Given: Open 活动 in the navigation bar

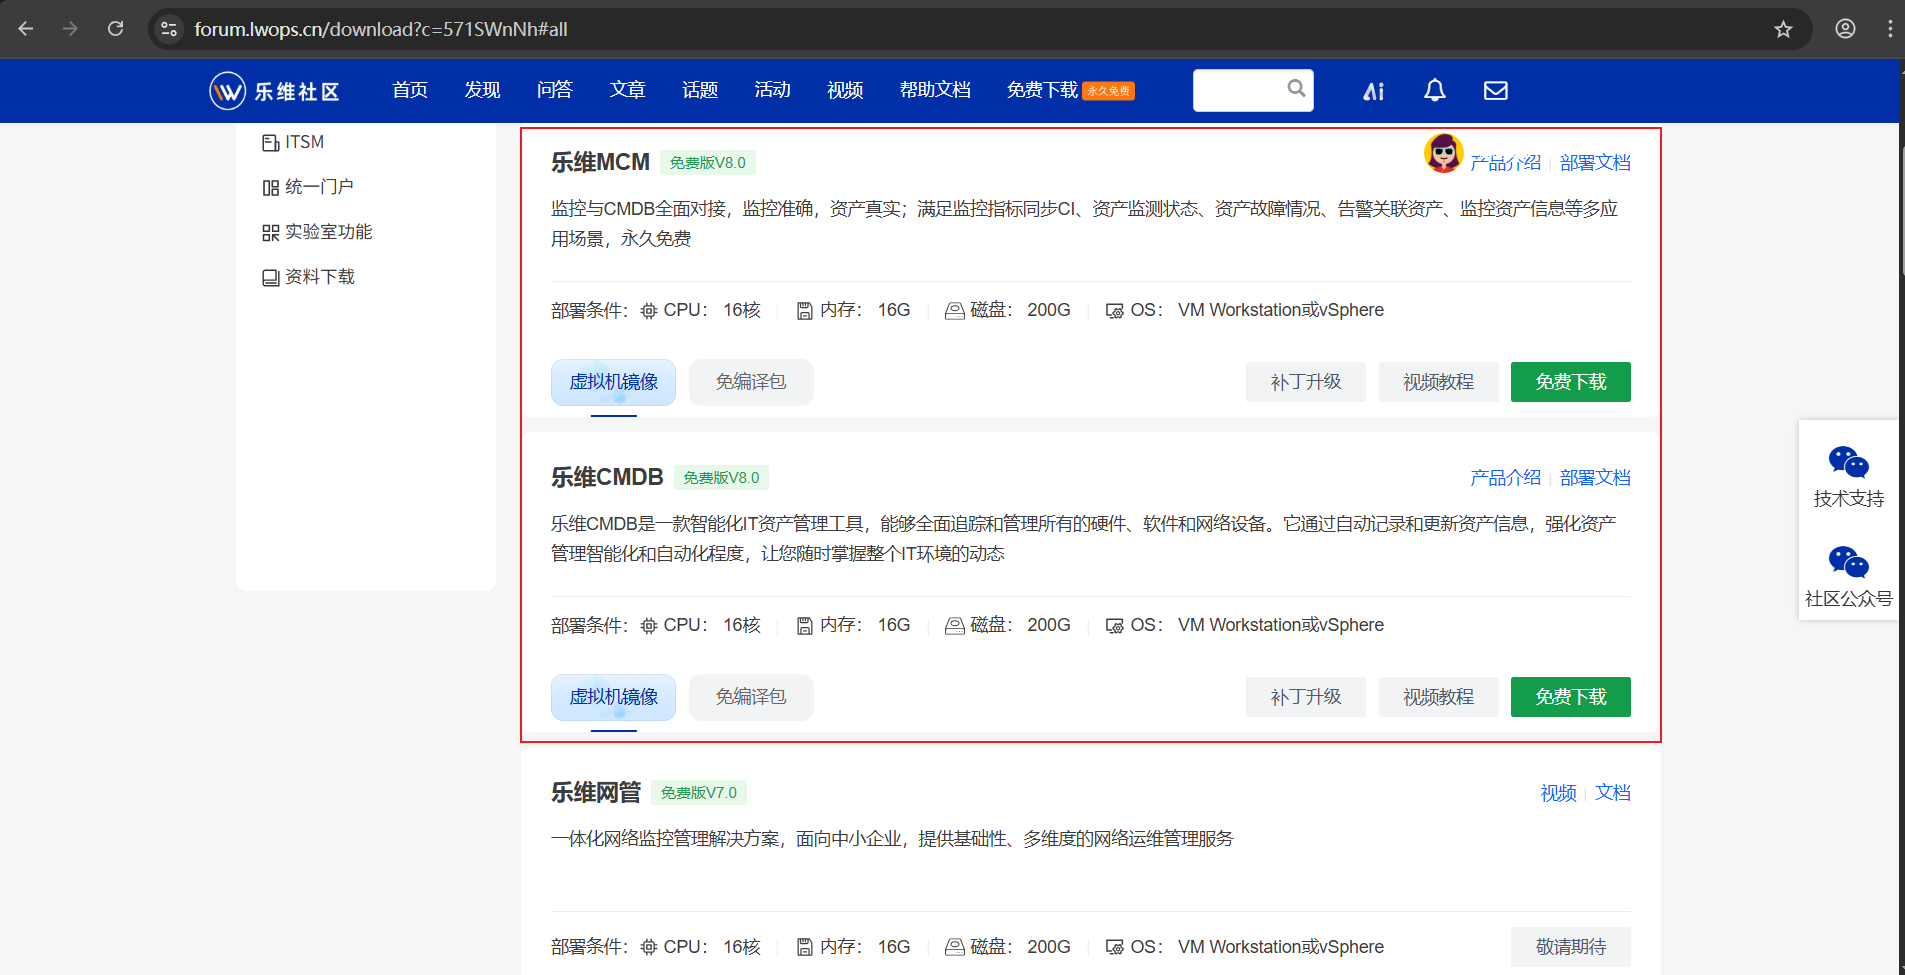Looking at the screenshot, I should point(772,90).
